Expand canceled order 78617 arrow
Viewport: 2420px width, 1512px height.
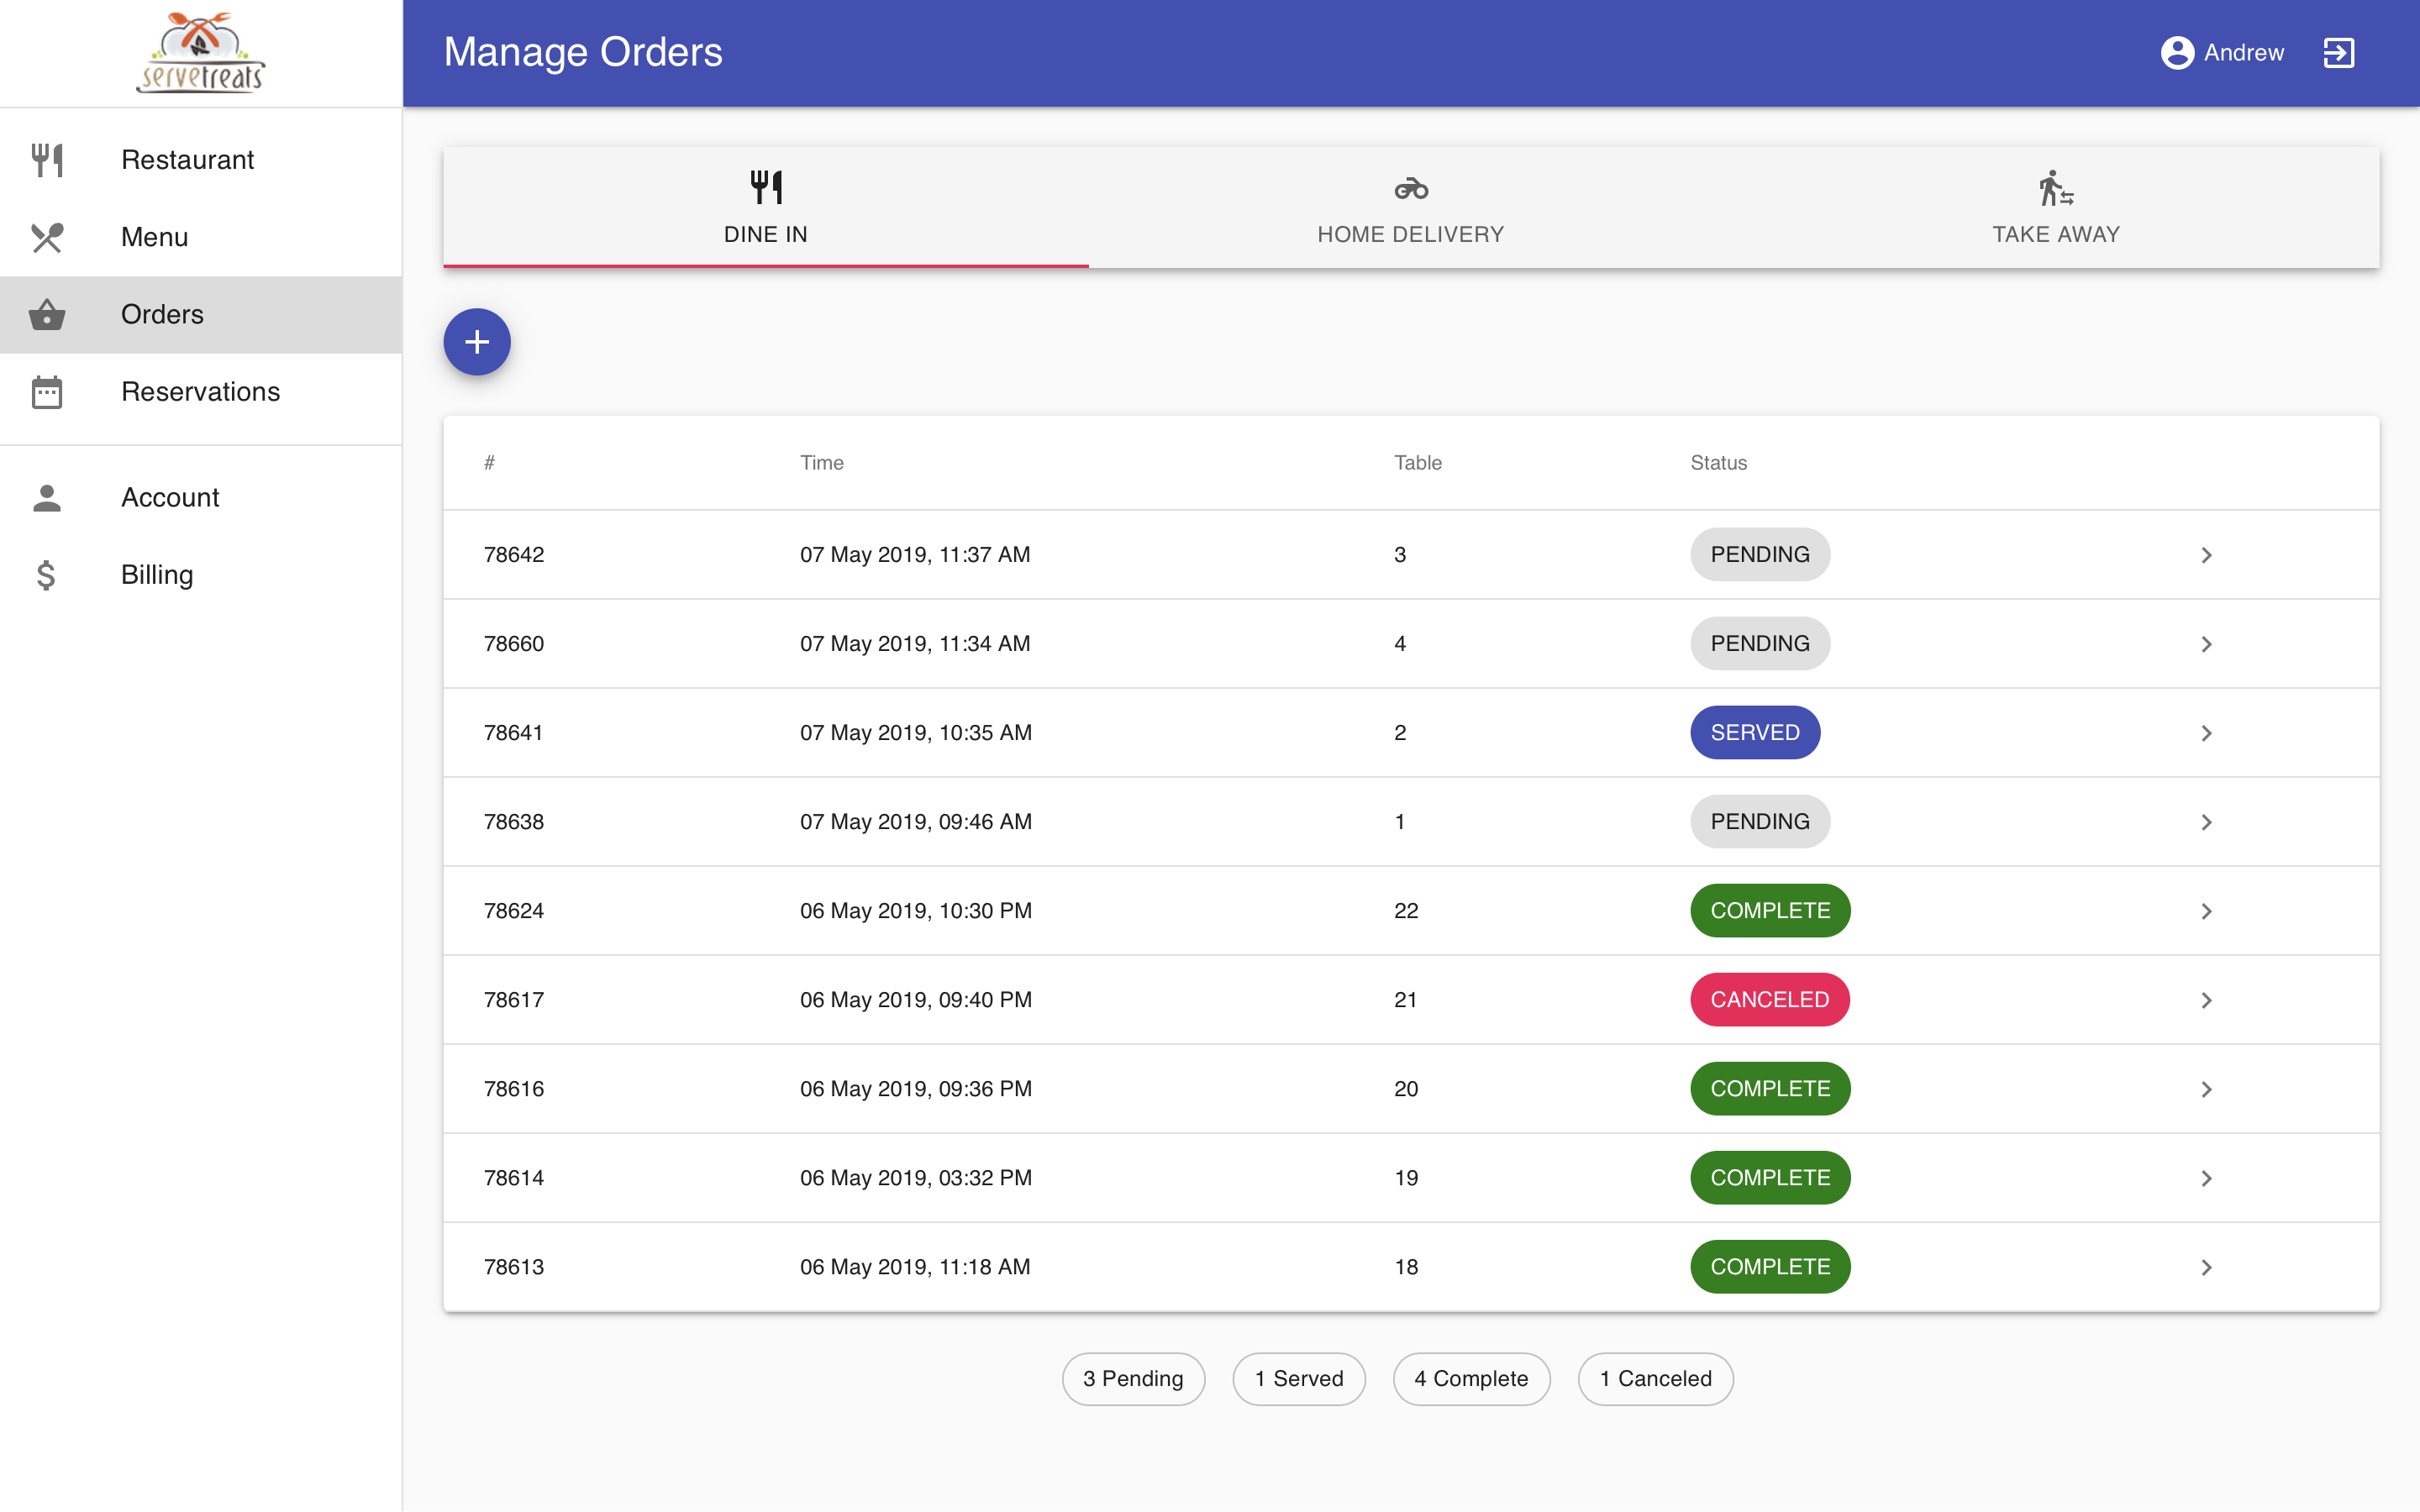point(2206,1000)
